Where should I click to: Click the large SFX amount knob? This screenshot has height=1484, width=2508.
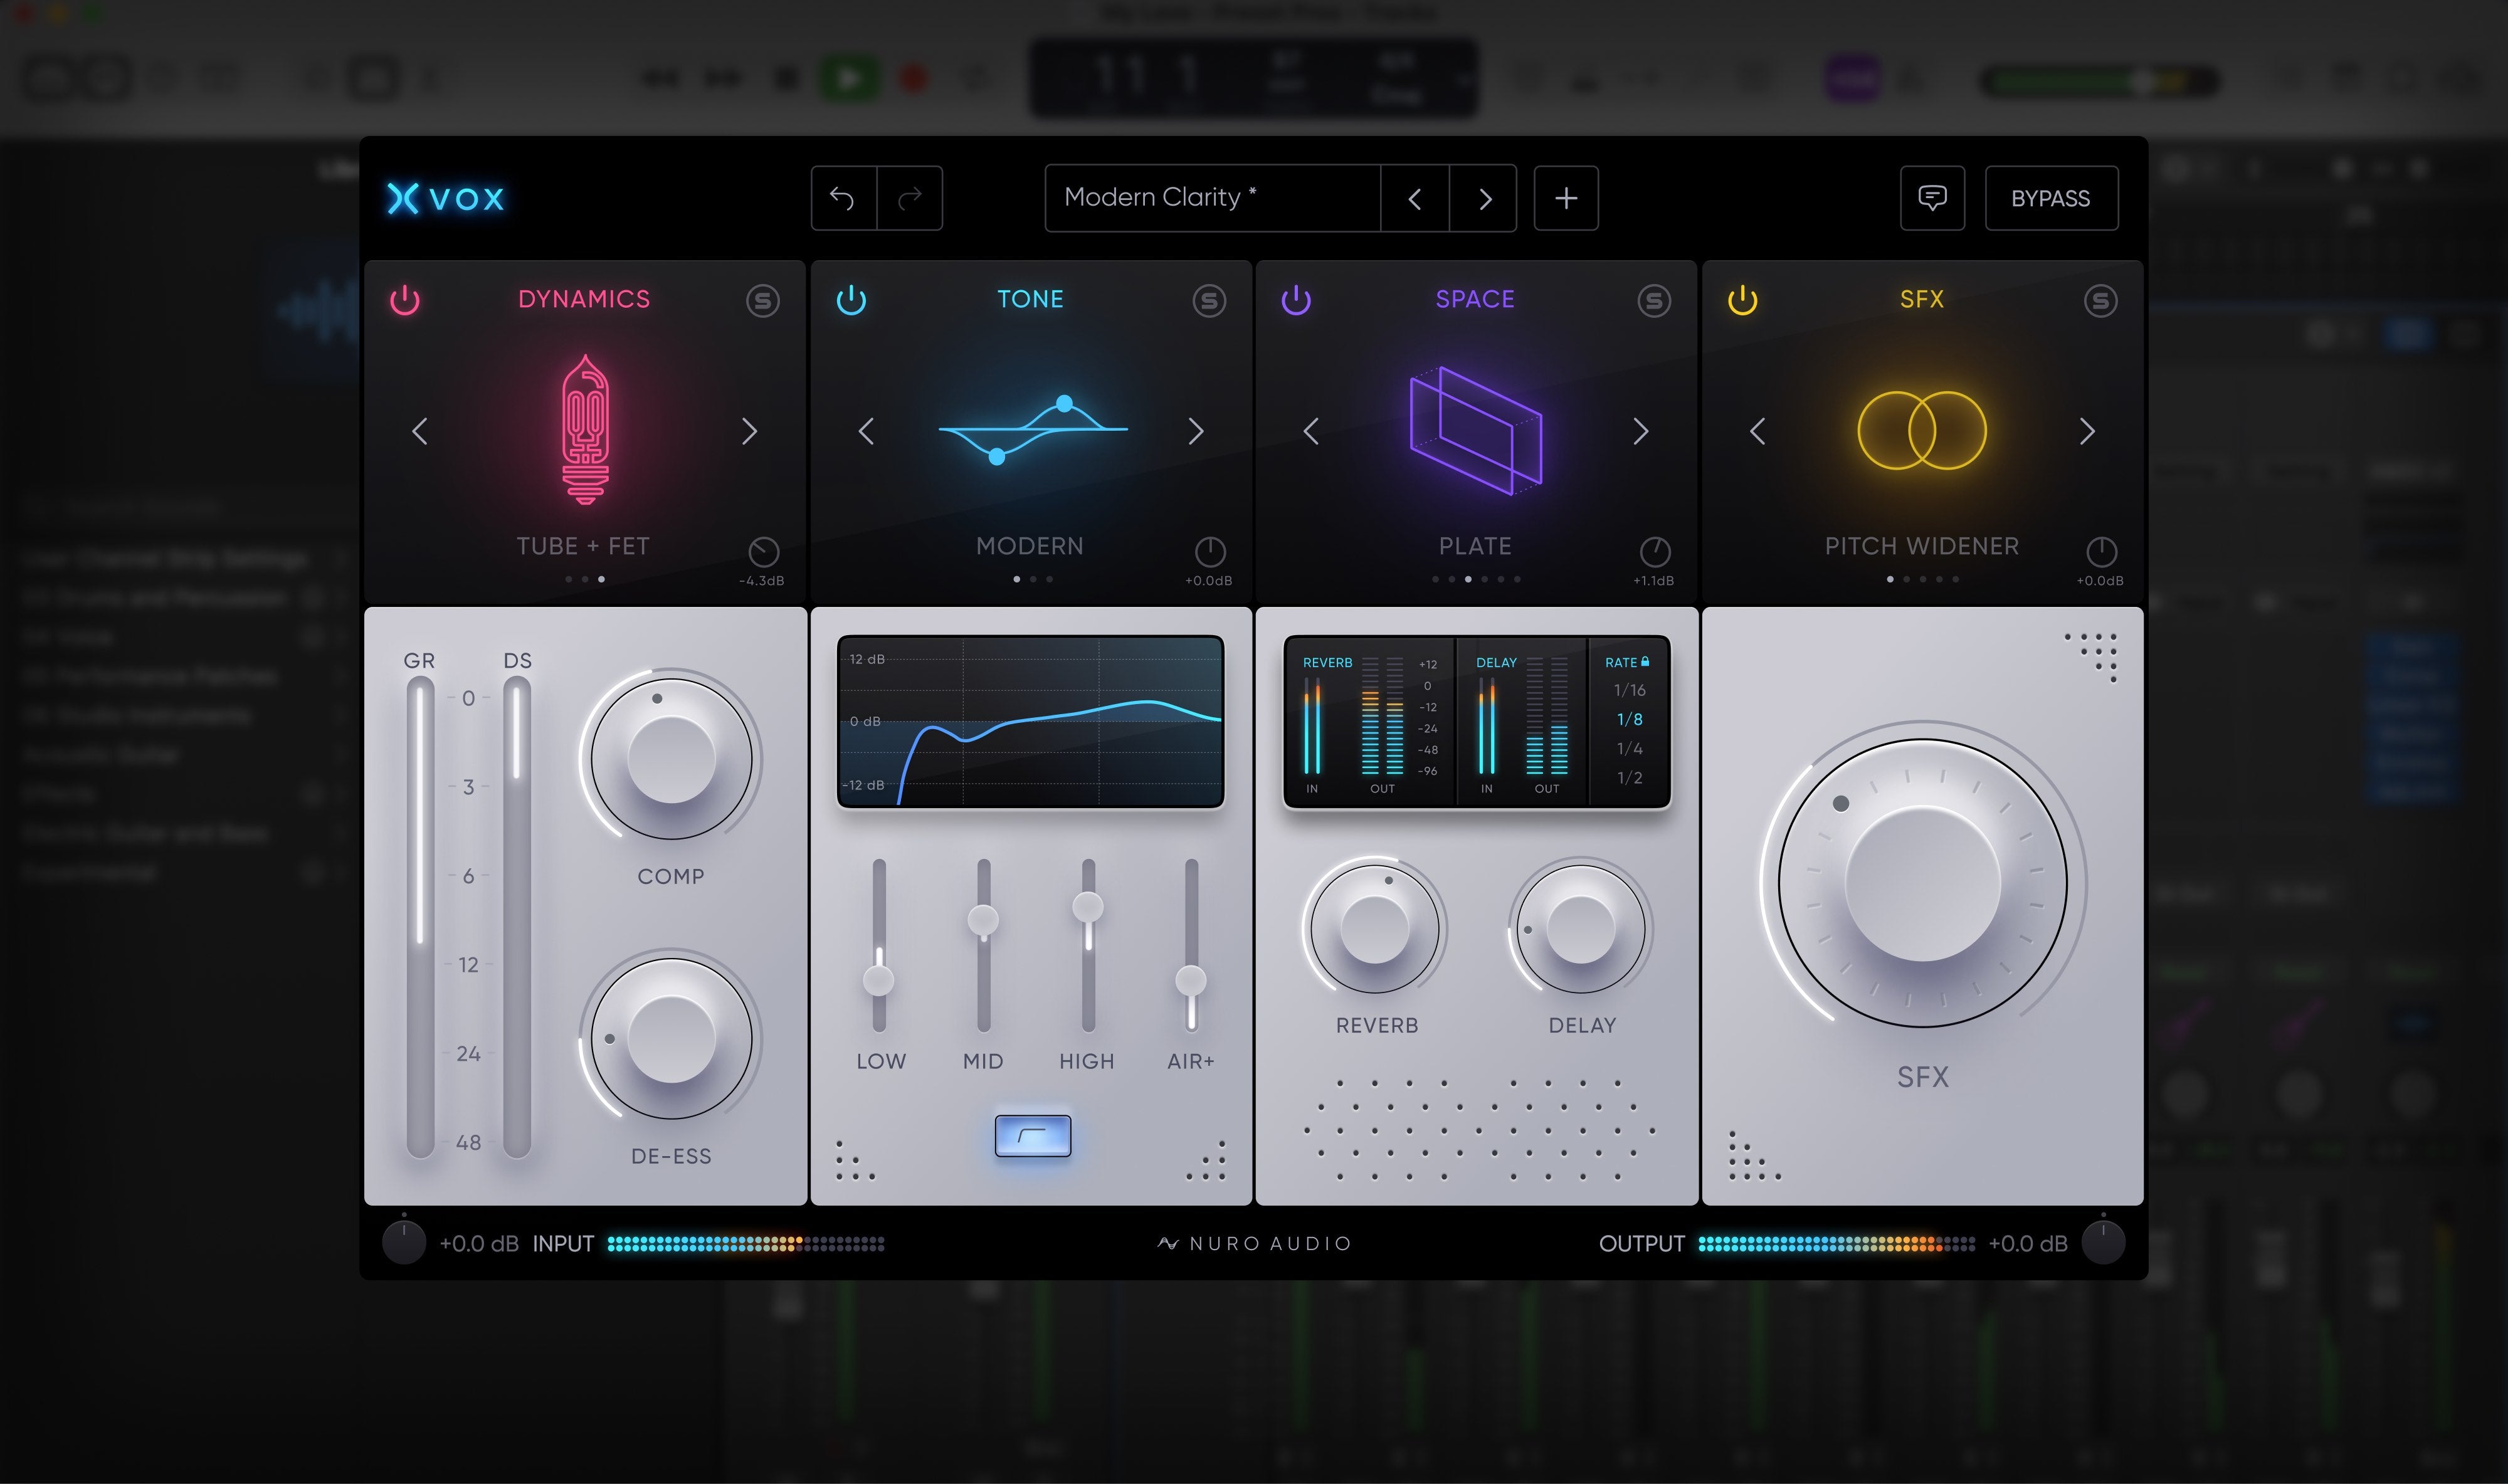pos(1921,883)
